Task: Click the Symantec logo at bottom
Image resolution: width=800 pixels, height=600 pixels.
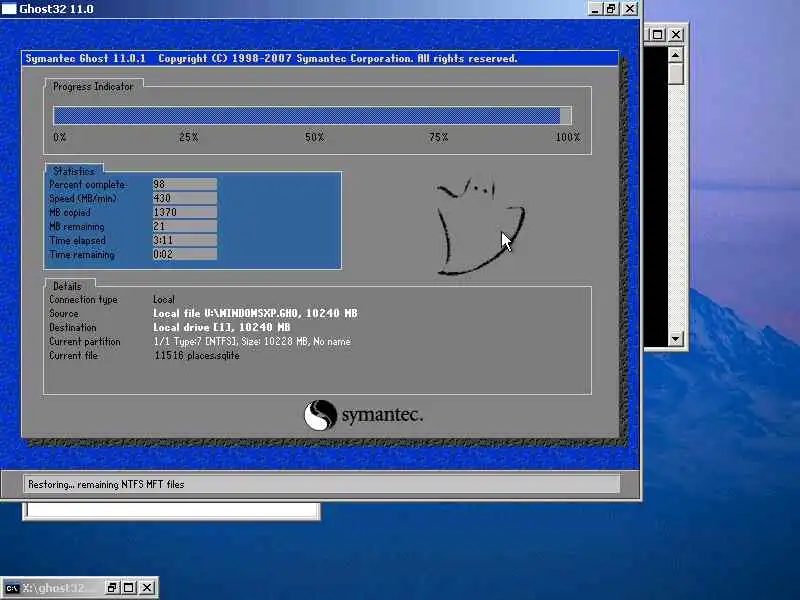Action: tap(363, 415)
